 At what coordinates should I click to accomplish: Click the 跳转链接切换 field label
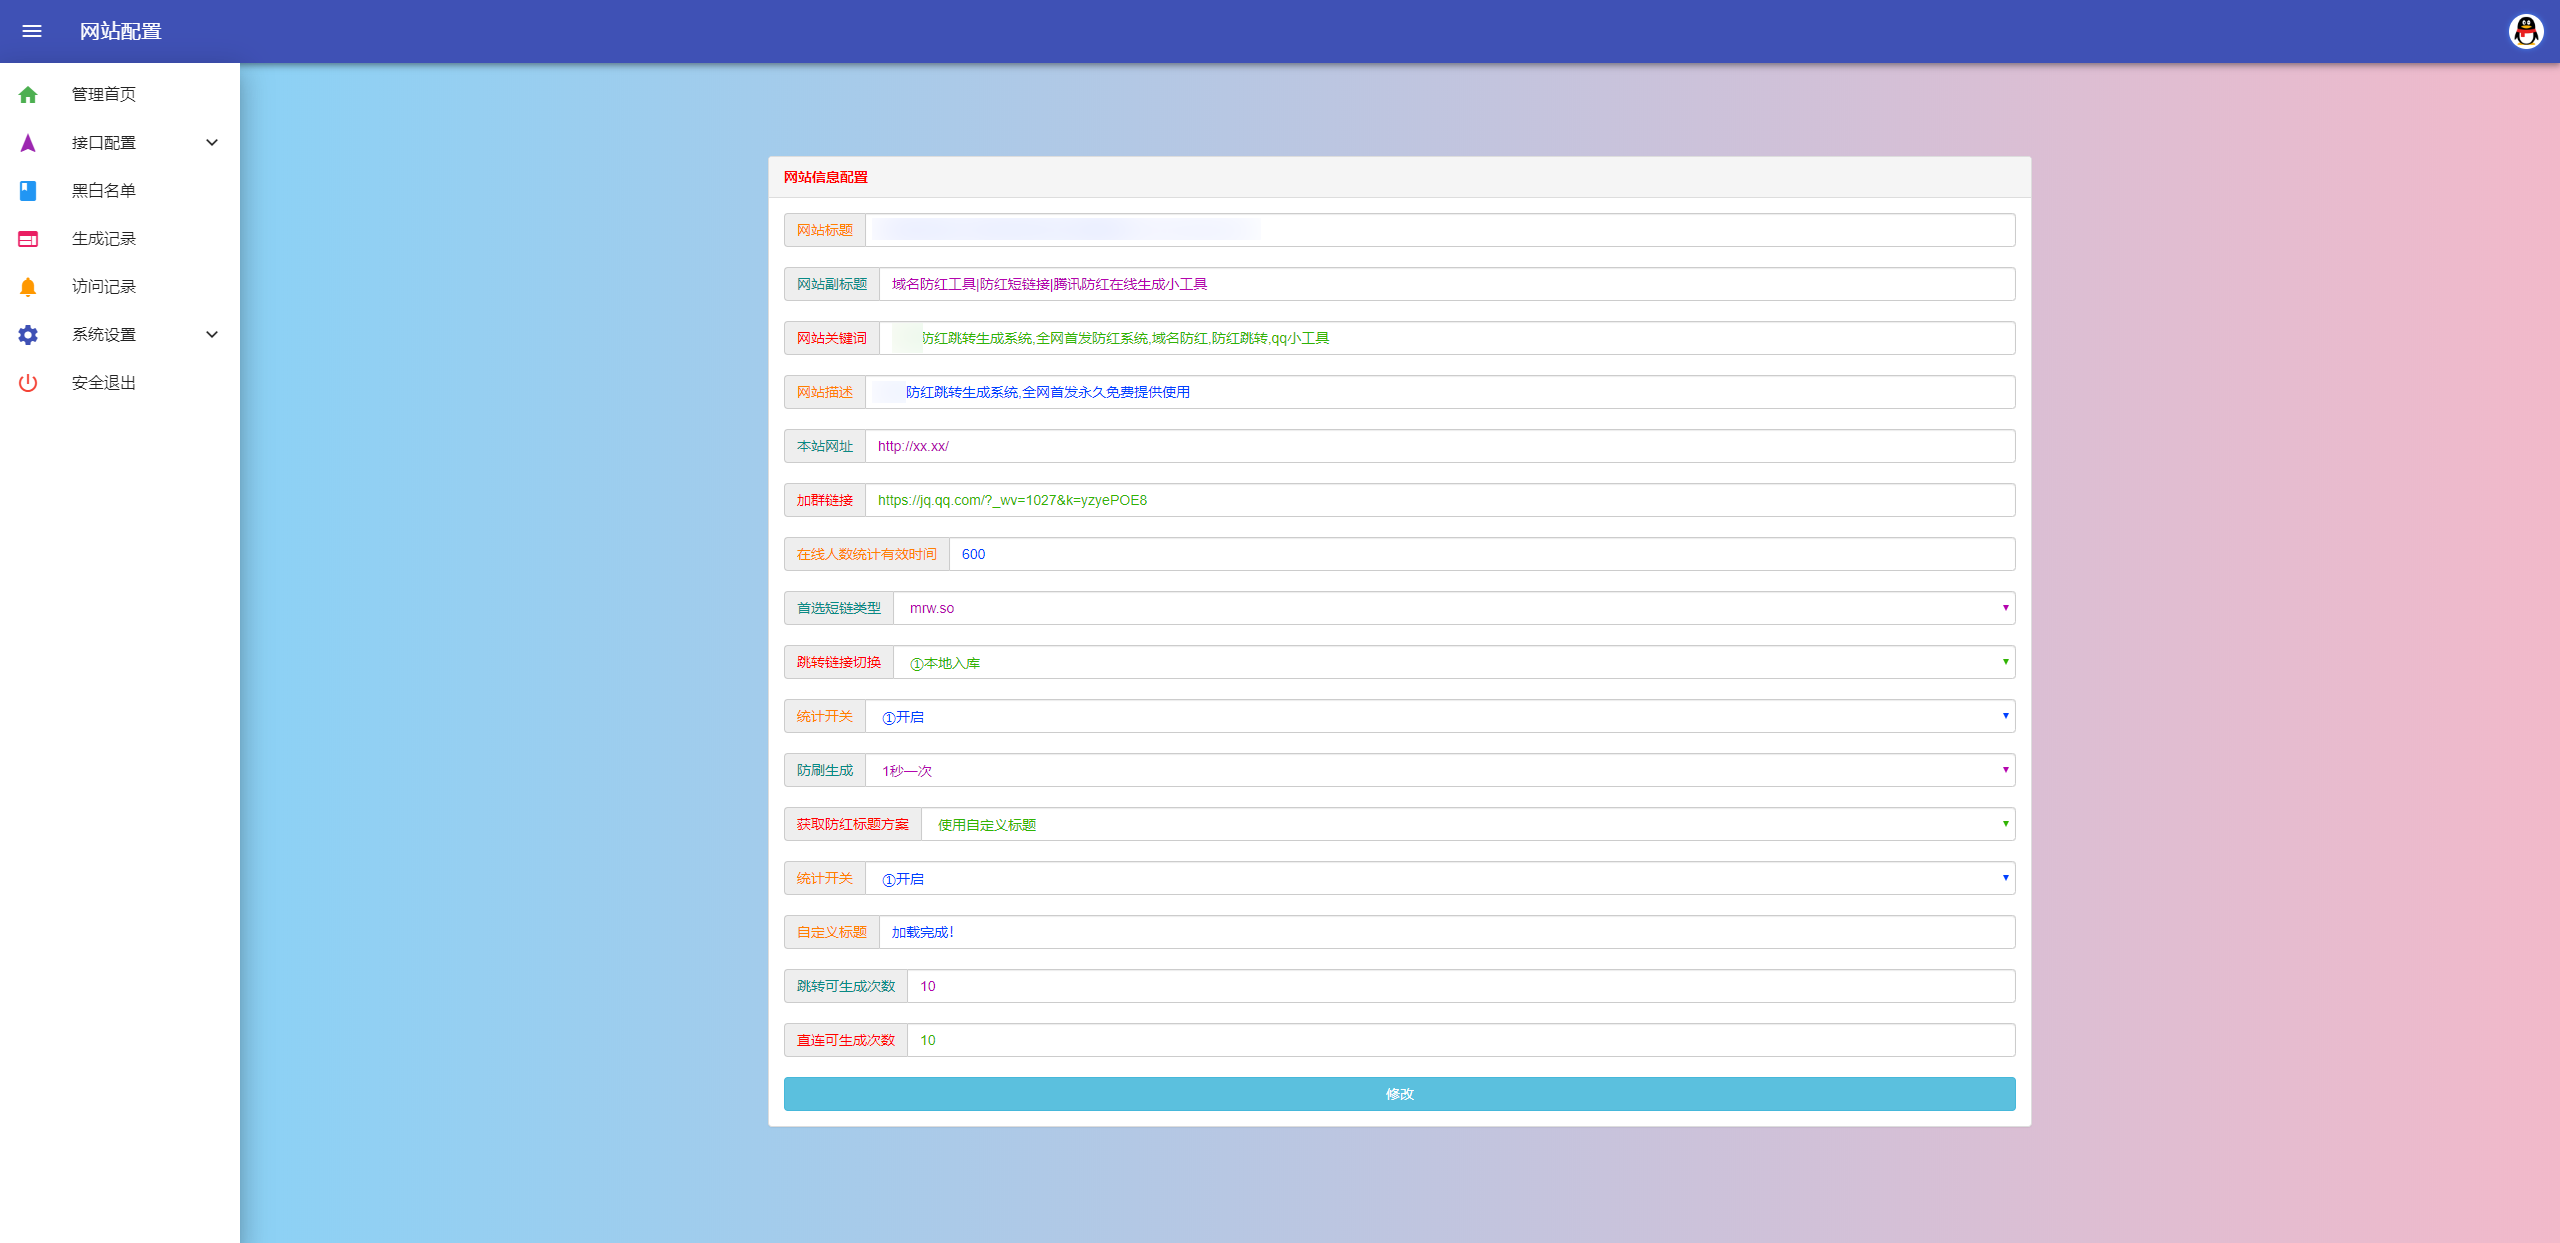[x=839, y=662]
